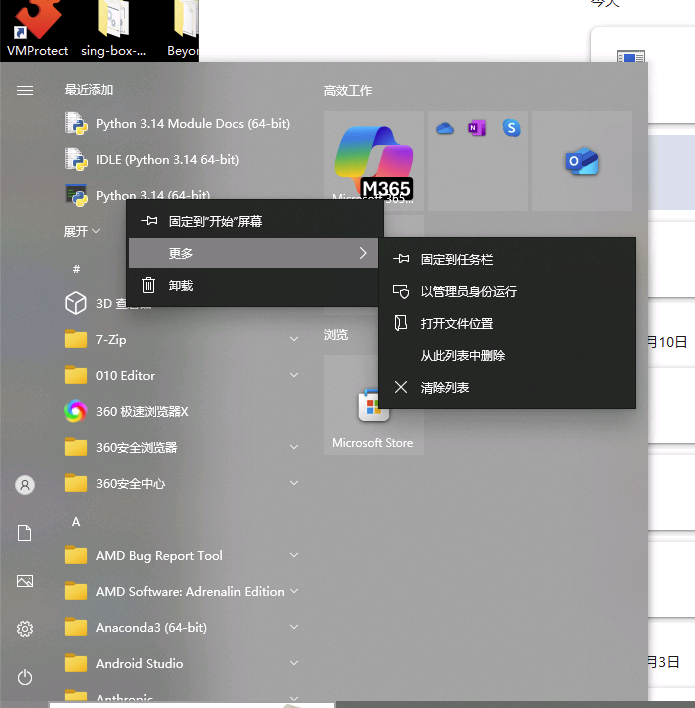Open 360安全中心 folder label

click(131, 484)
